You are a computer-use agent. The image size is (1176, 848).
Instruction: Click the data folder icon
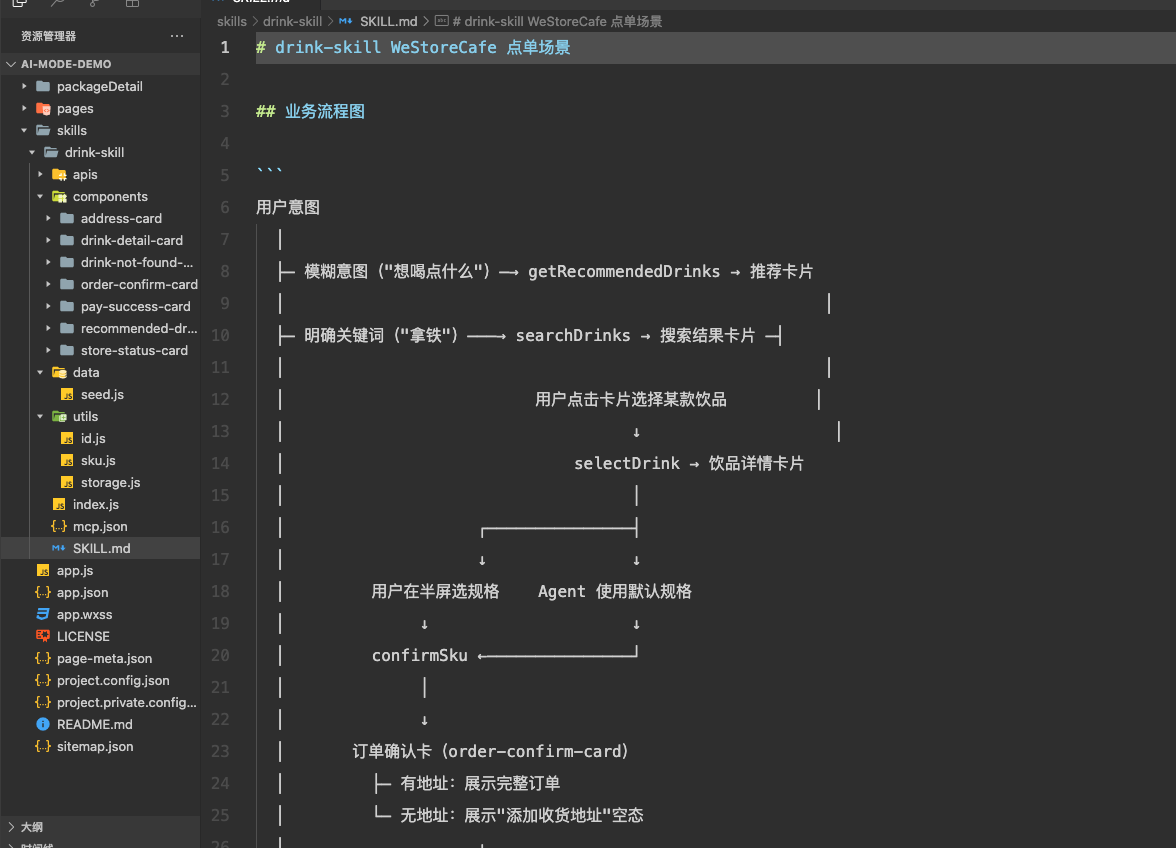pos(59,372)
